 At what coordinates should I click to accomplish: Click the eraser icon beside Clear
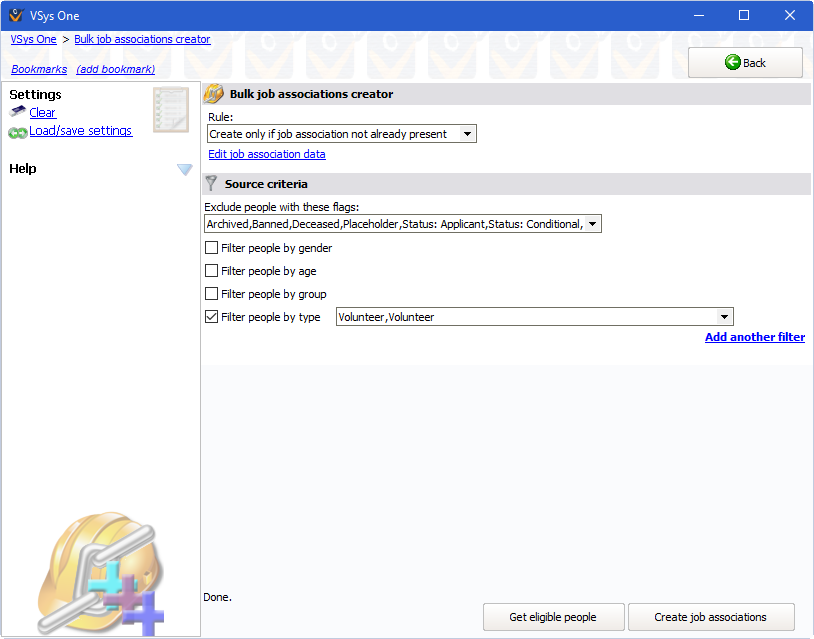tap(18, 111)
